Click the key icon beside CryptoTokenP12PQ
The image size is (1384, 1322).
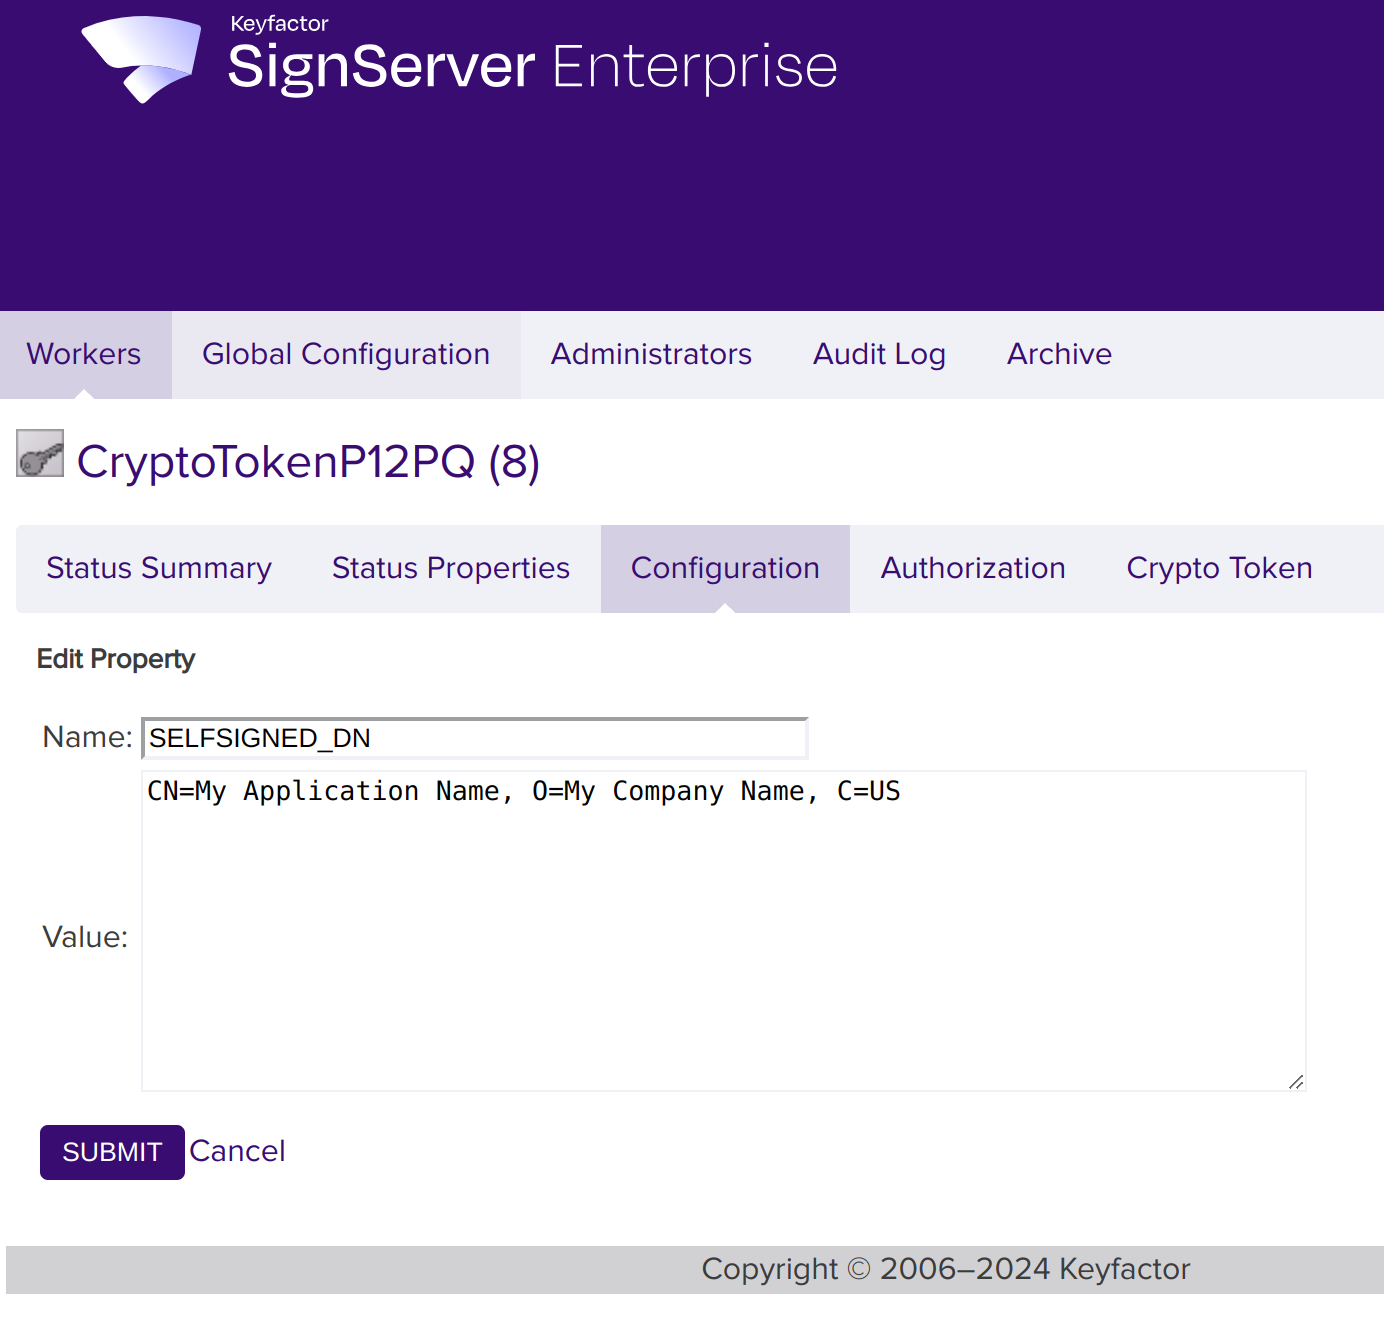click(39, 455)
